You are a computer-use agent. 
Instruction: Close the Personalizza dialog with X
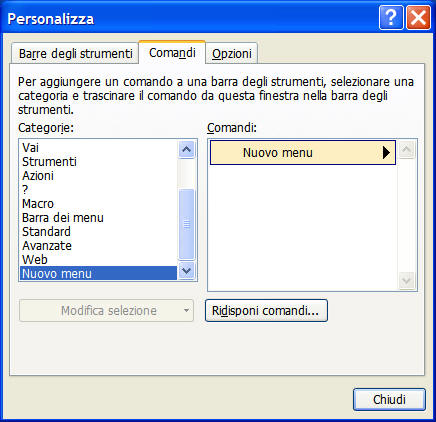click(418, 18)
